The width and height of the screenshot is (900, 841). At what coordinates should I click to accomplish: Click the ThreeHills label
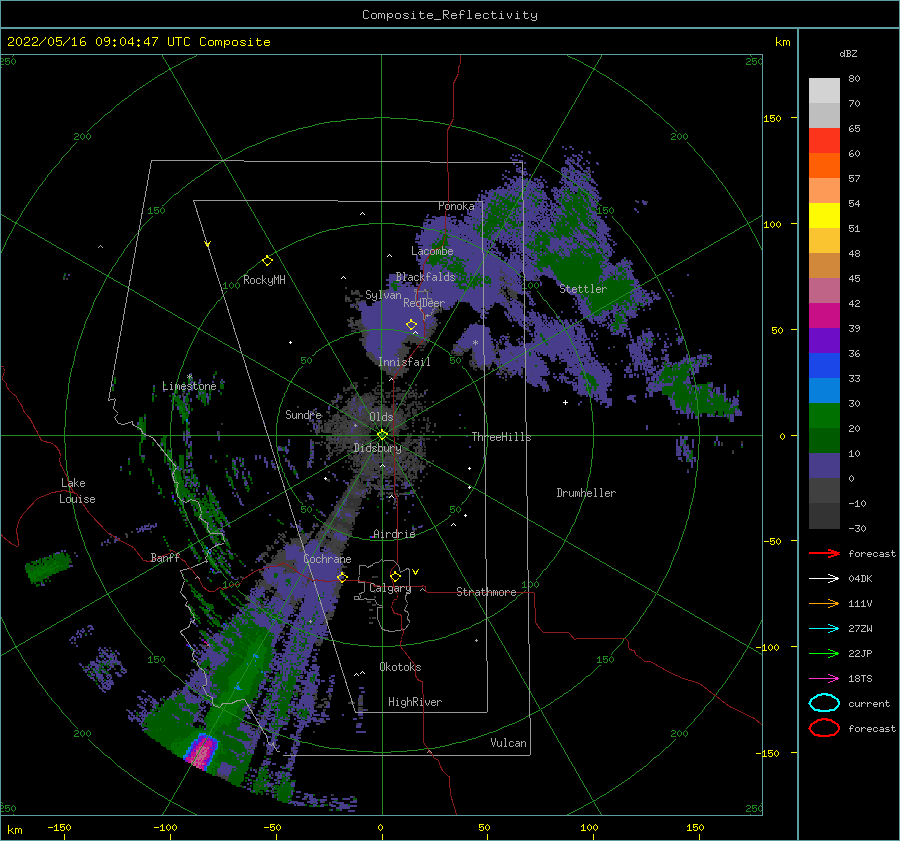(502, 437)
